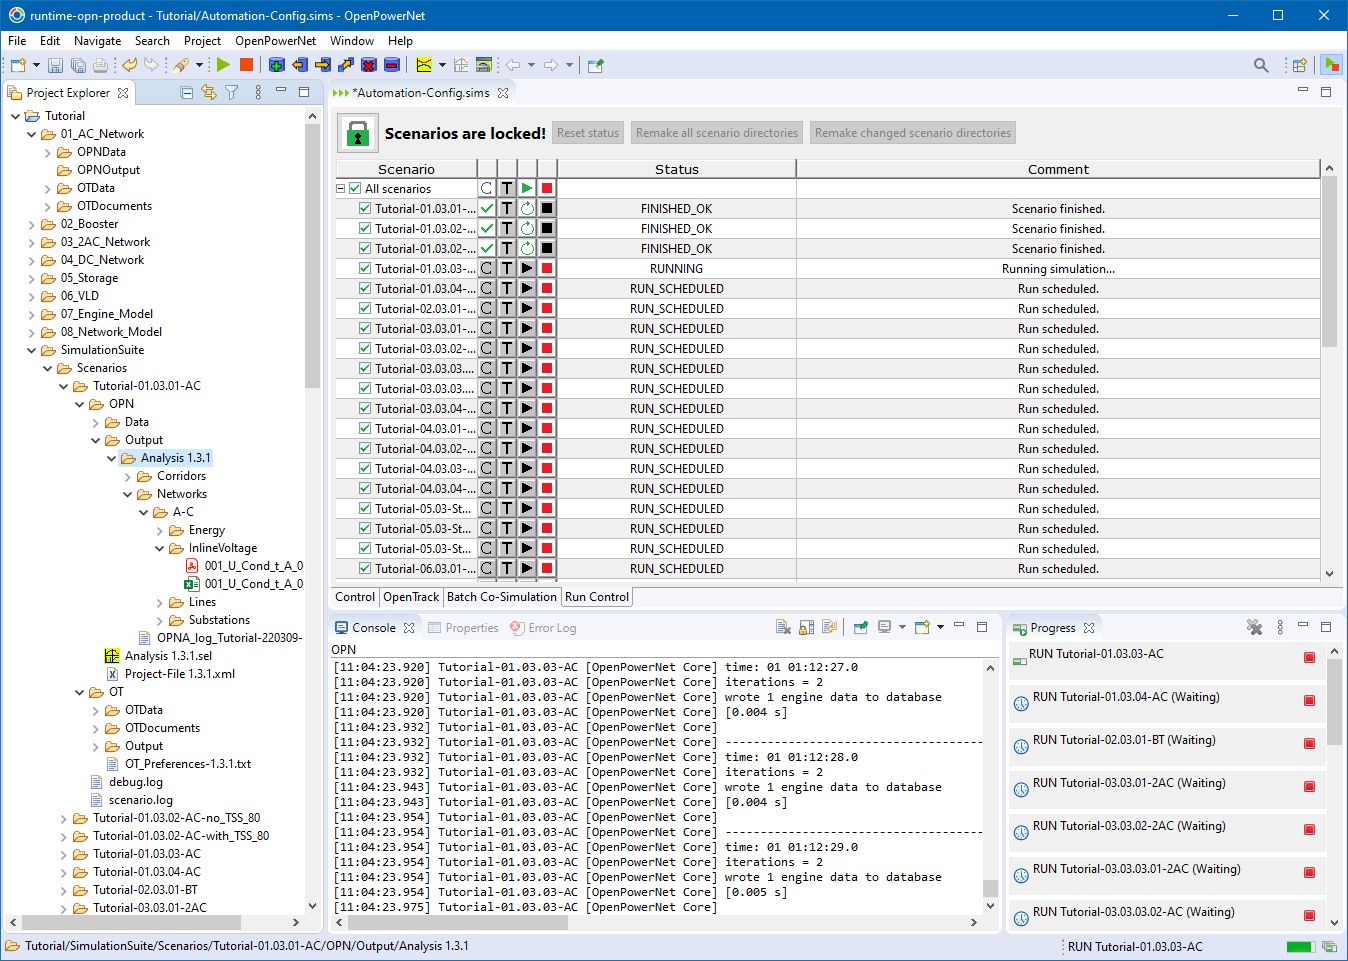Collapse all in Project Explorer
1348x961 pixels.
[186, 92]
